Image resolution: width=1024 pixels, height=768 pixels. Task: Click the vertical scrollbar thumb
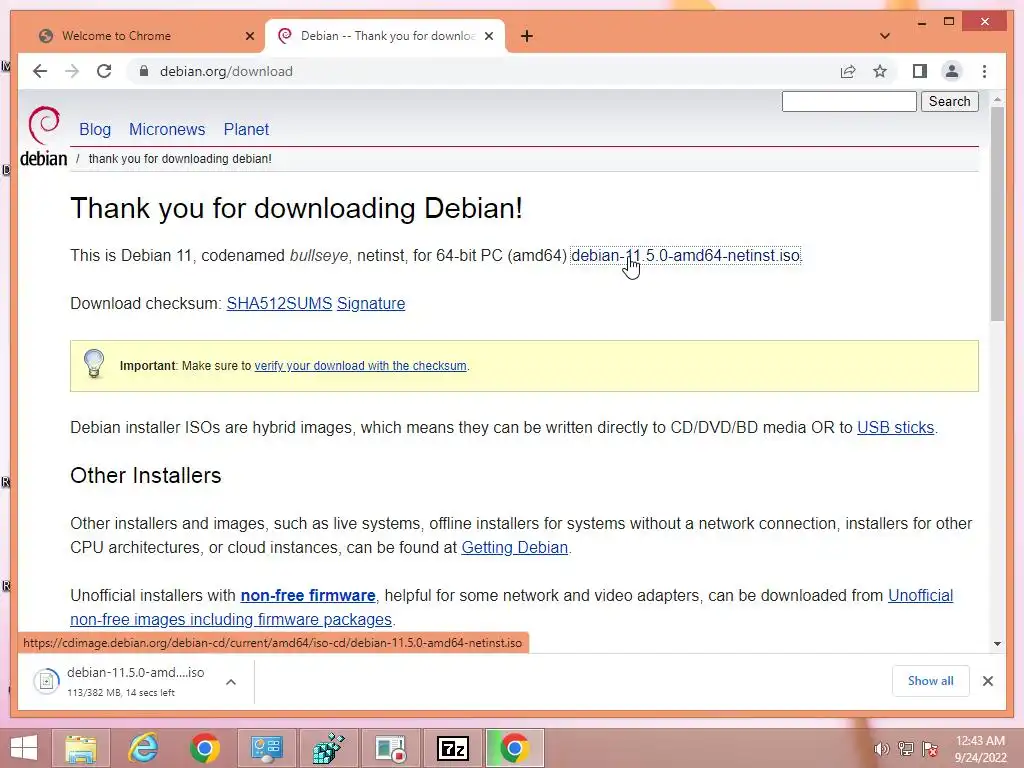(x=997, y=214)
